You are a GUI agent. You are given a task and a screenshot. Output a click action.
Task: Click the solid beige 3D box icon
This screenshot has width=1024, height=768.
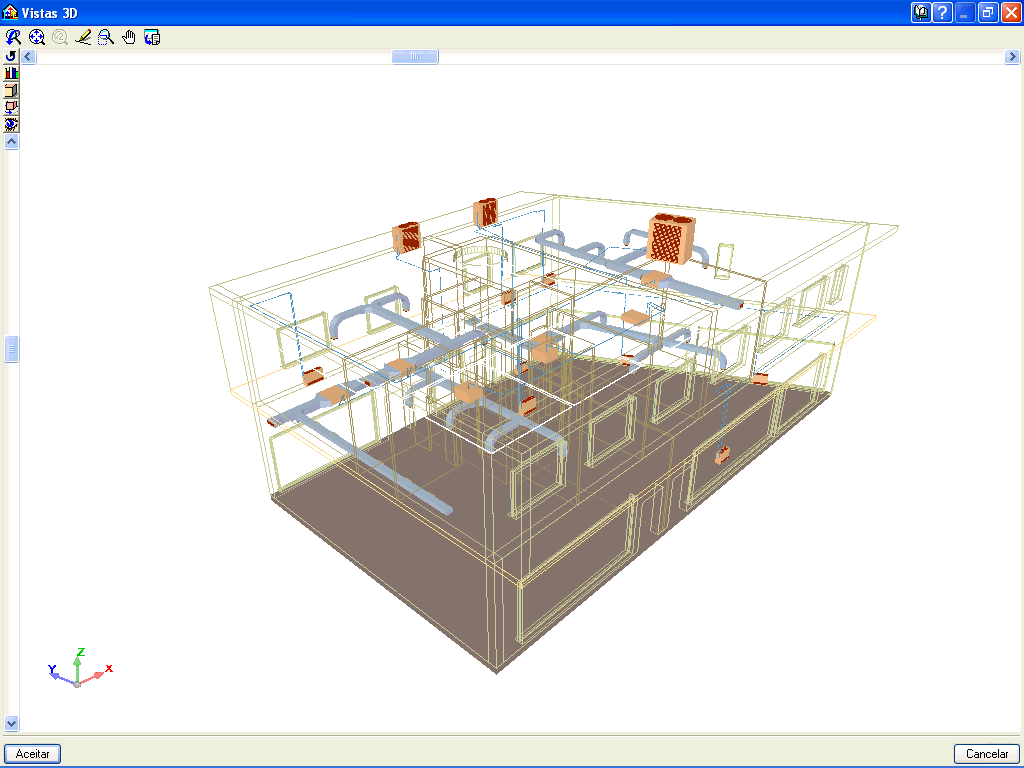coord(11,90)
